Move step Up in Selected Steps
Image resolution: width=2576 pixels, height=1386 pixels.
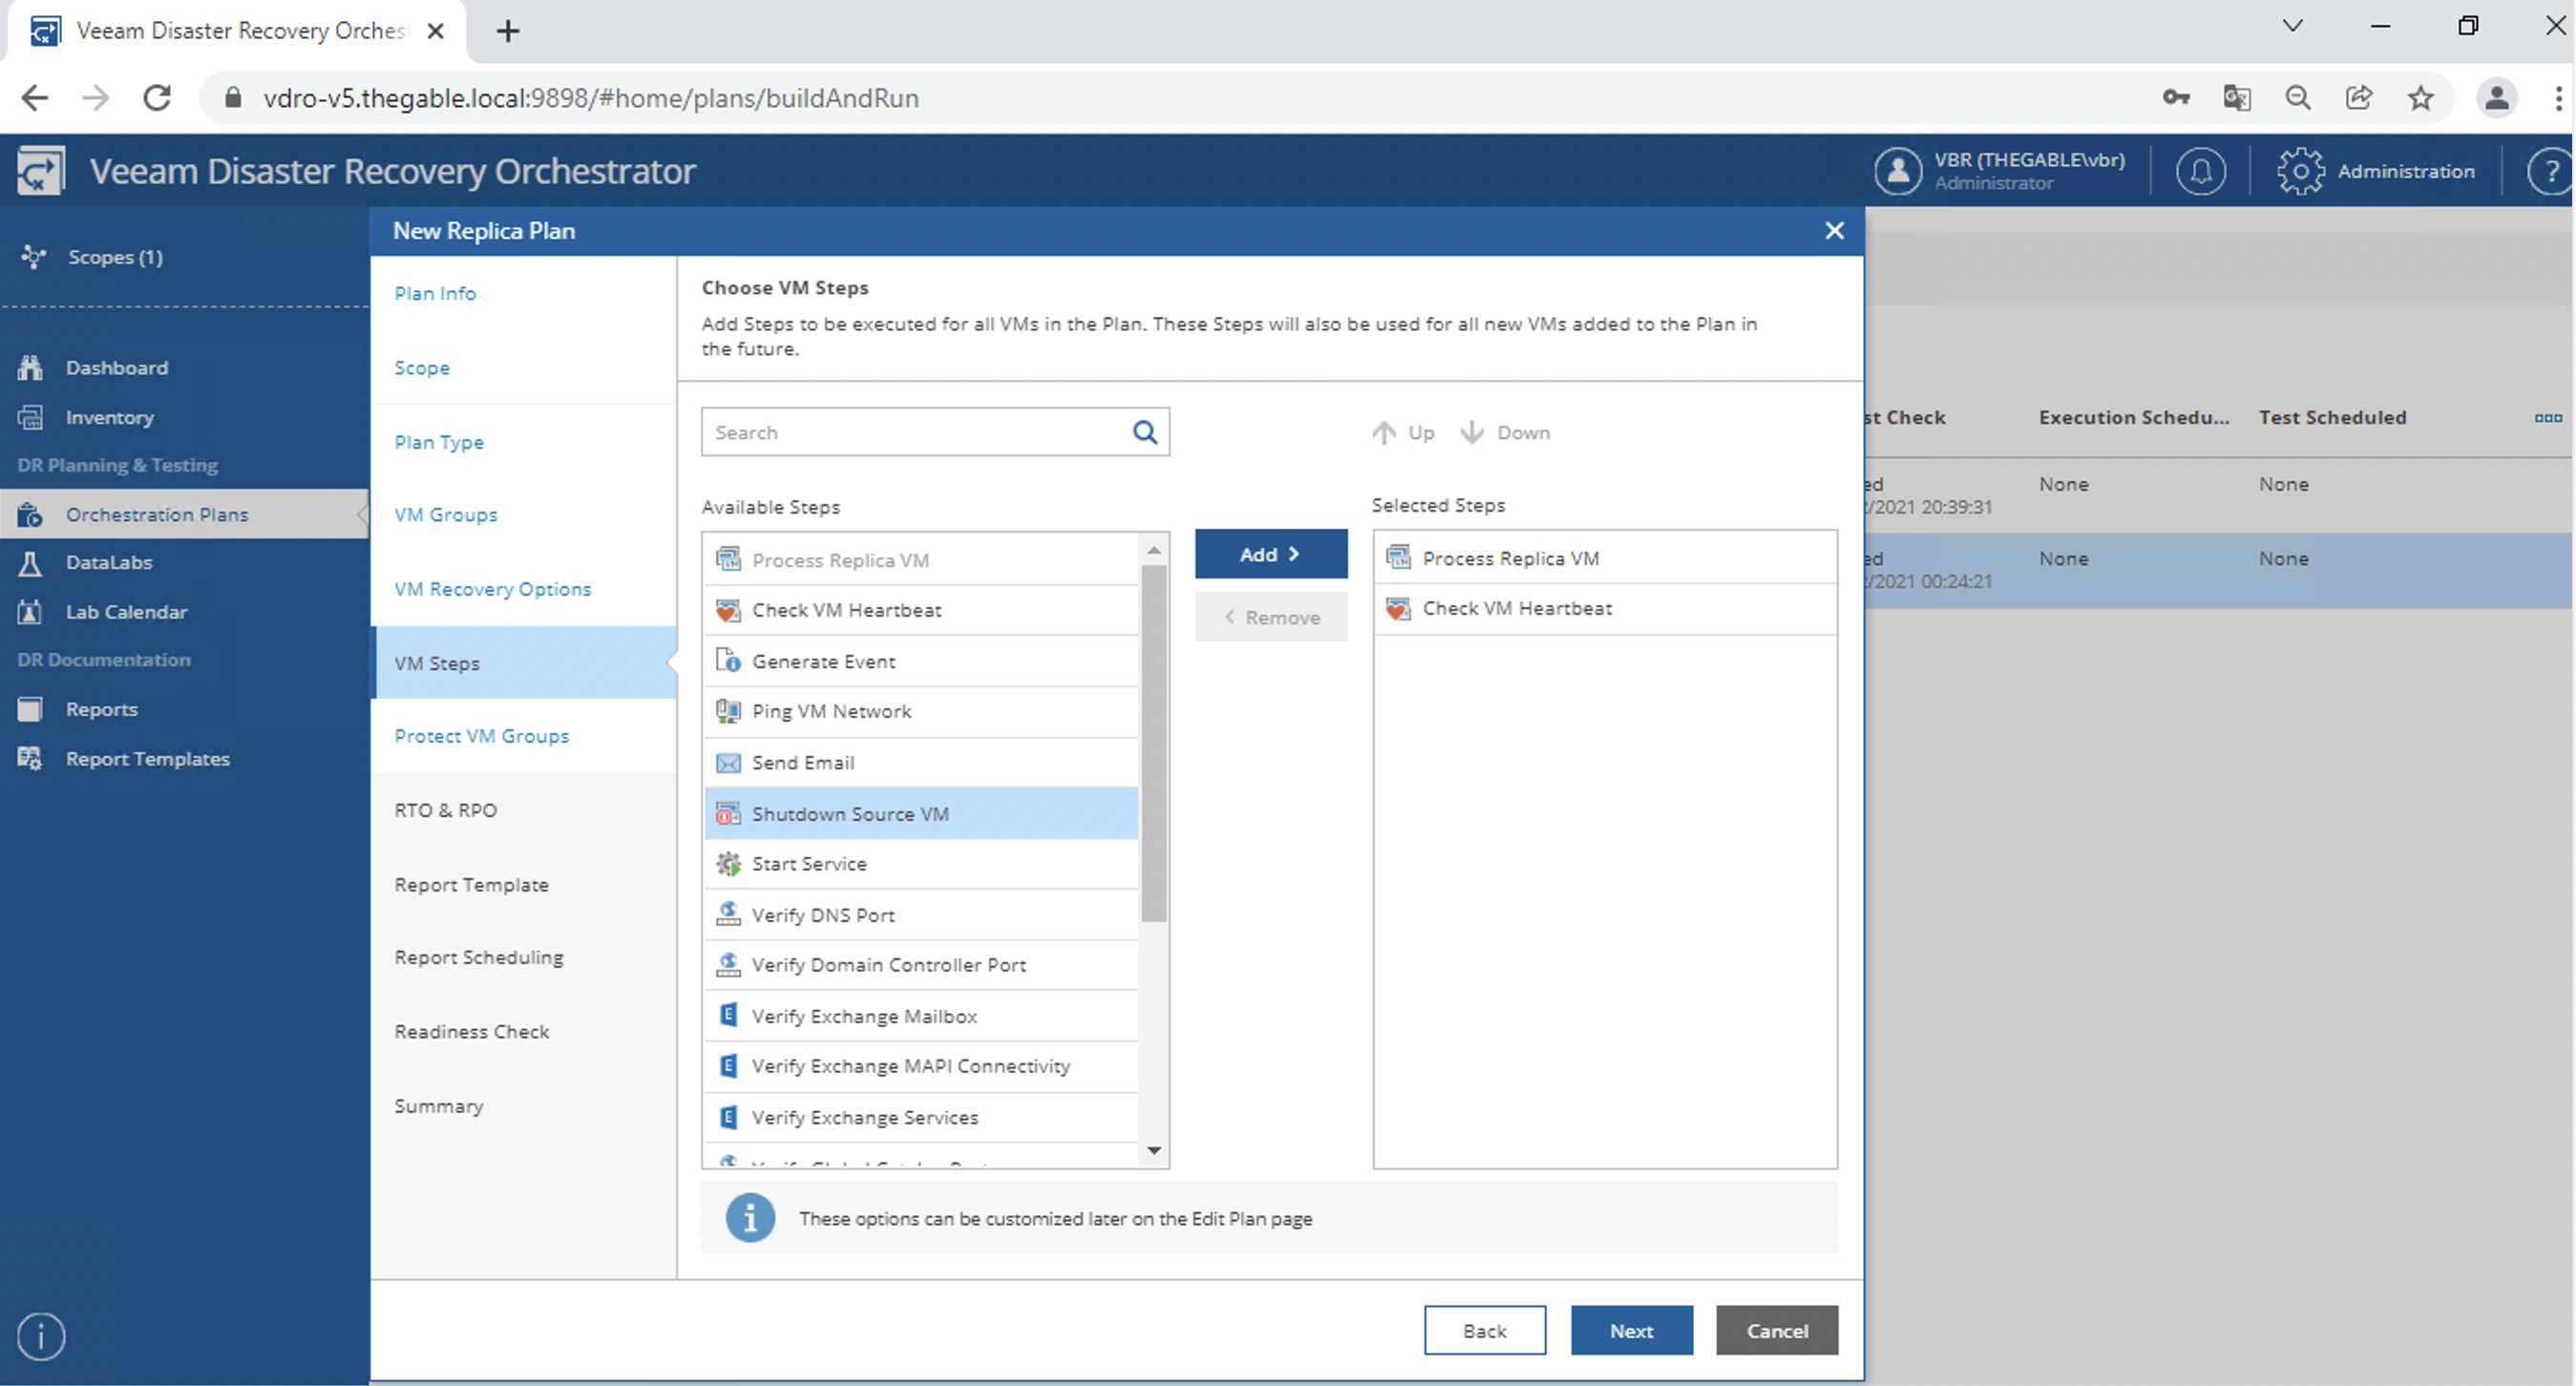click(x=1404, y=432)
